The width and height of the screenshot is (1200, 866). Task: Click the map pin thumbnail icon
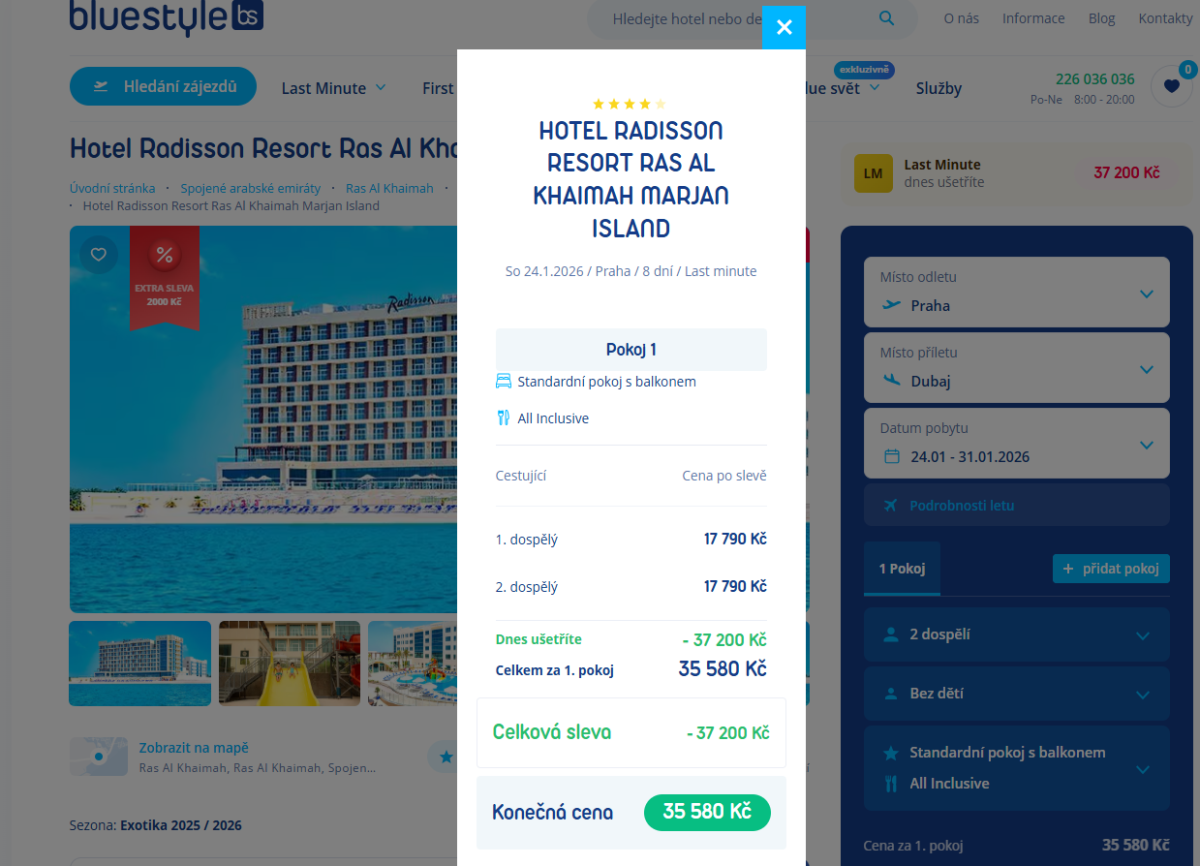tap(99, 757)
